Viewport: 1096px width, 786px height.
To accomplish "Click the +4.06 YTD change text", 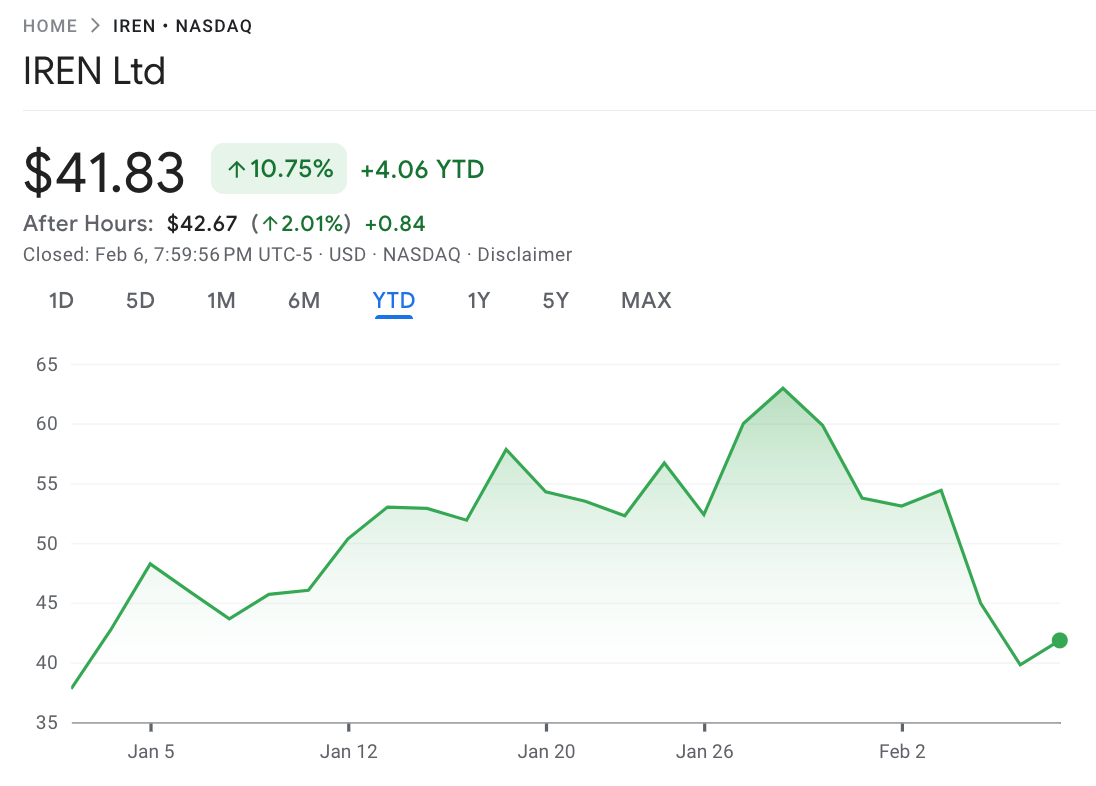I will (x=422, y=169).
